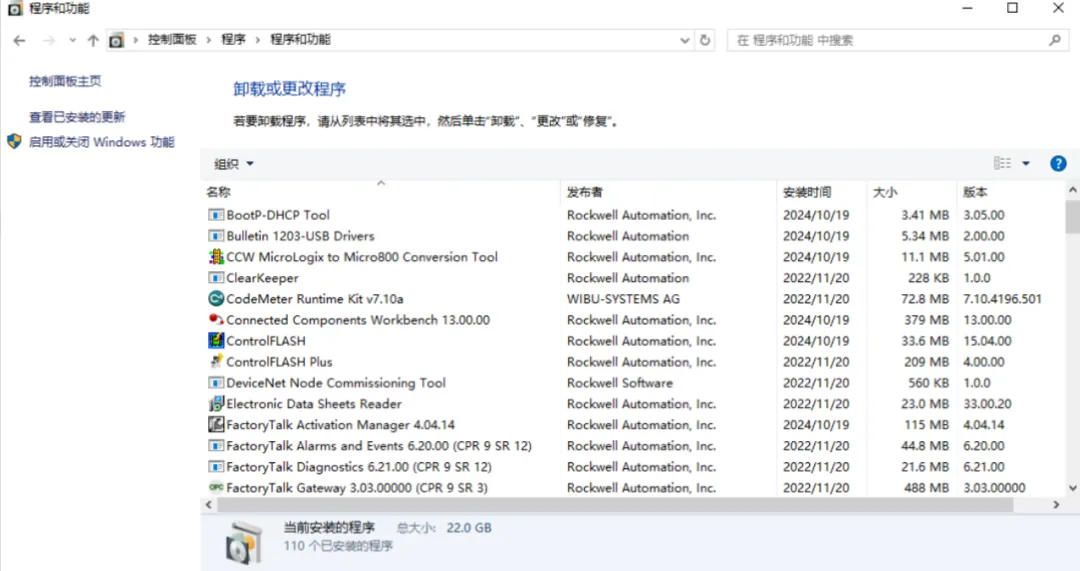This screenshot has height=571, width=1080.
Task: Go forward with the right arrow
Action: click(x=48, y=41)
